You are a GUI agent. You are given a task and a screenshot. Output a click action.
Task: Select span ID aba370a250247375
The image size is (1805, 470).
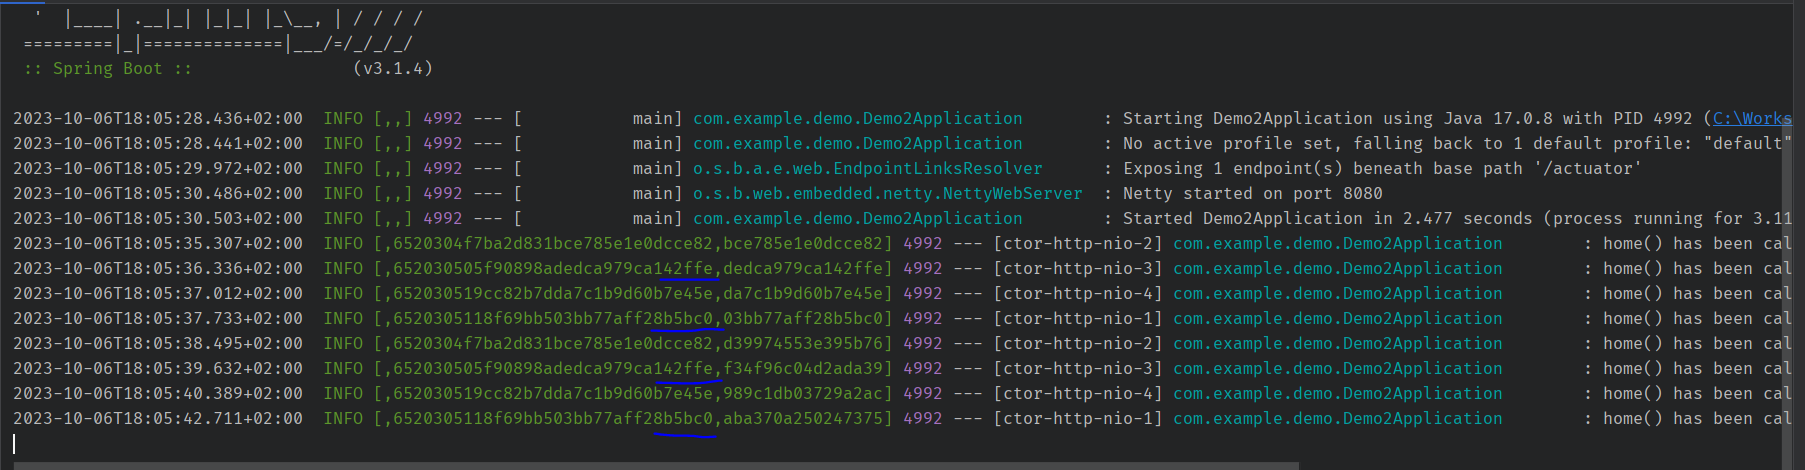(803, 418)
